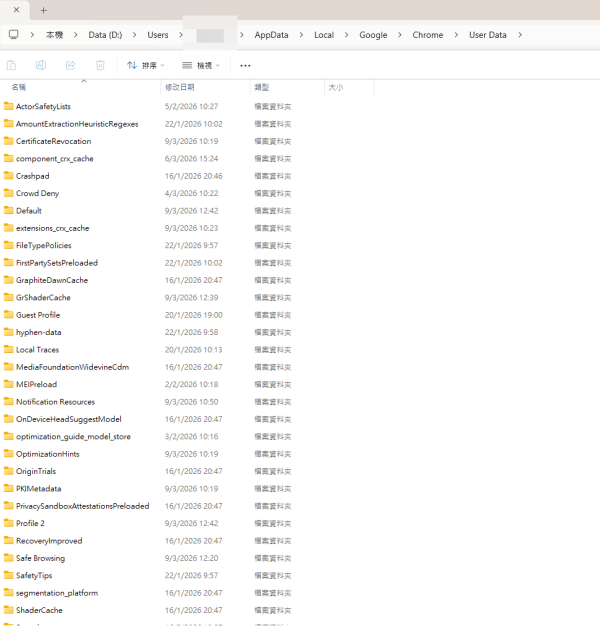
Task: Open the 排序 sort dropdown
Action: (146, 65)
